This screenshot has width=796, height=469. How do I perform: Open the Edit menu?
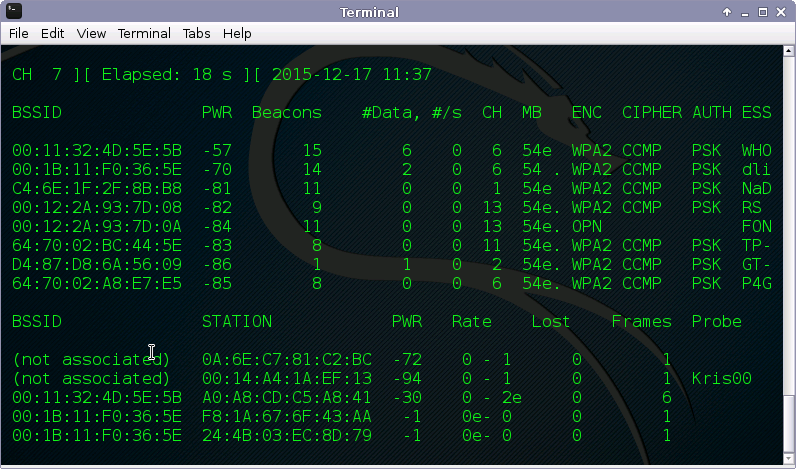click(x=52, y=34)
